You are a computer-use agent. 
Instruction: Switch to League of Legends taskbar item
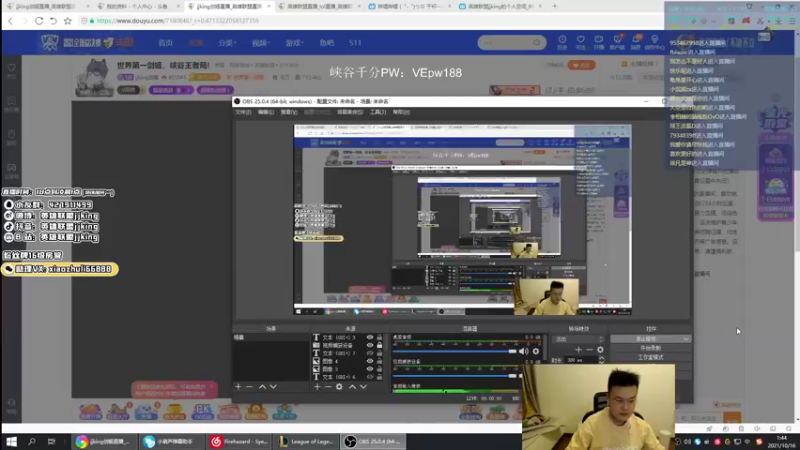click(306, 442)
